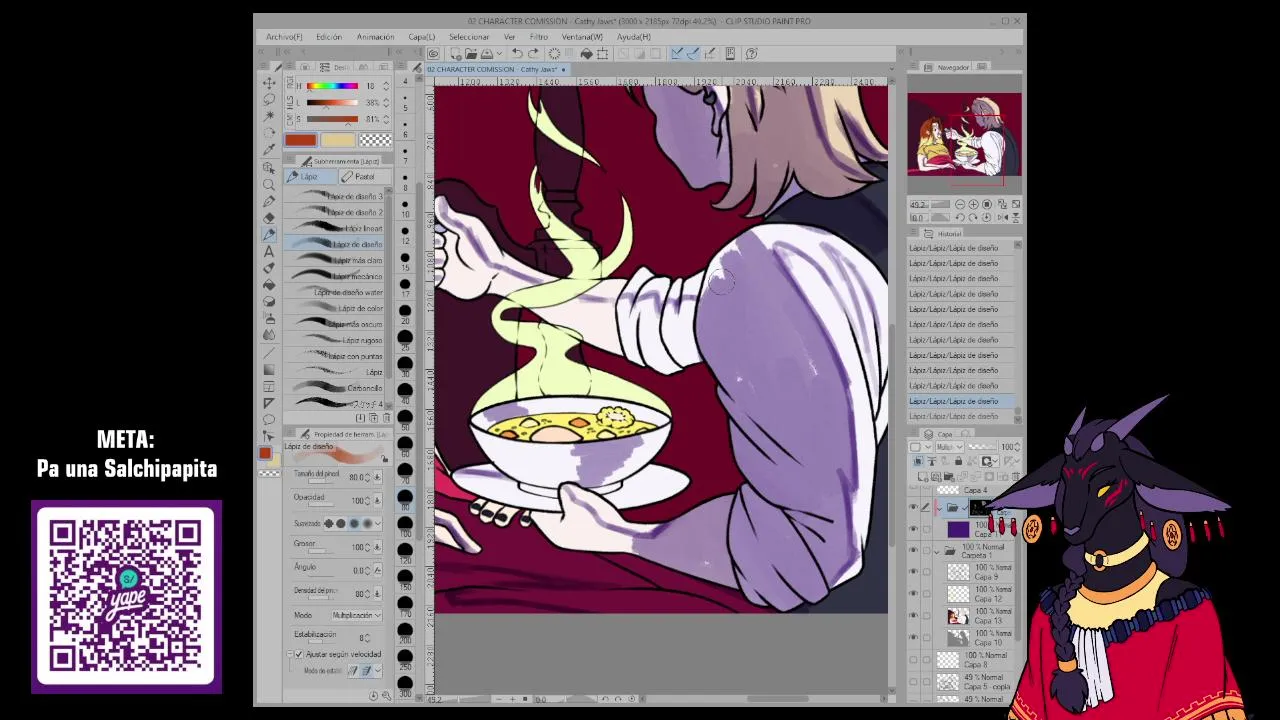The image size is (1280, 720).
Task: Select the Text tool
Action: pyautogui.click(x=269, y=252)
